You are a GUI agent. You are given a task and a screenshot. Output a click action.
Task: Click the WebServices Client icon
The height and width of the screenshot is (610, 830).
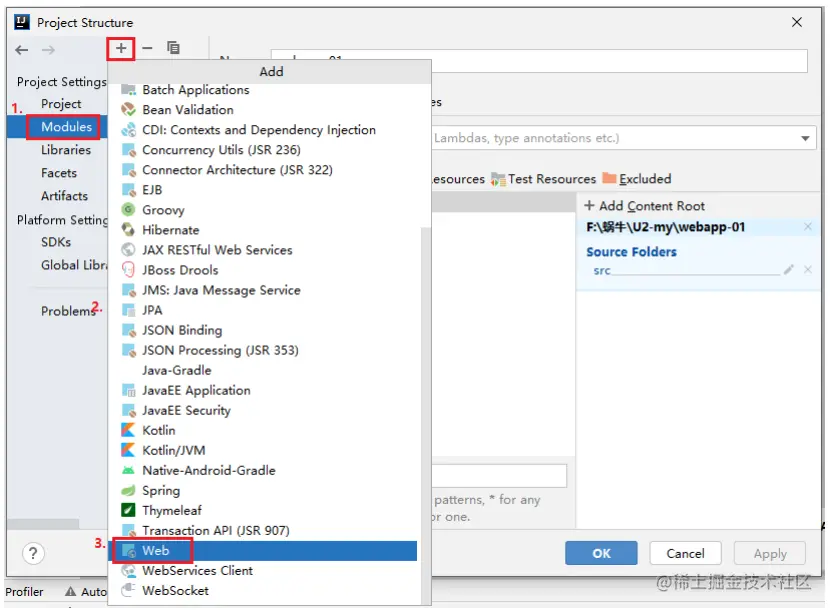pos(129,571)
